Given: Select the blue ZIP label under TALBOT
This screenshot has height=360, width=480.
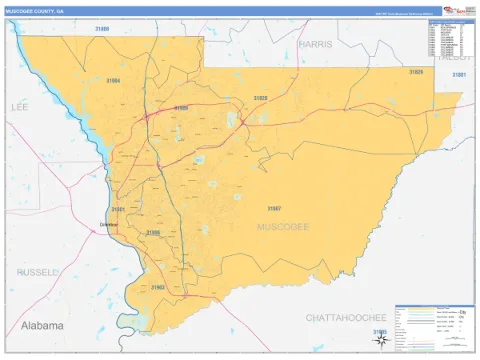Looking at the screenshot, I should pyautogui.click(x=459, y=75).
